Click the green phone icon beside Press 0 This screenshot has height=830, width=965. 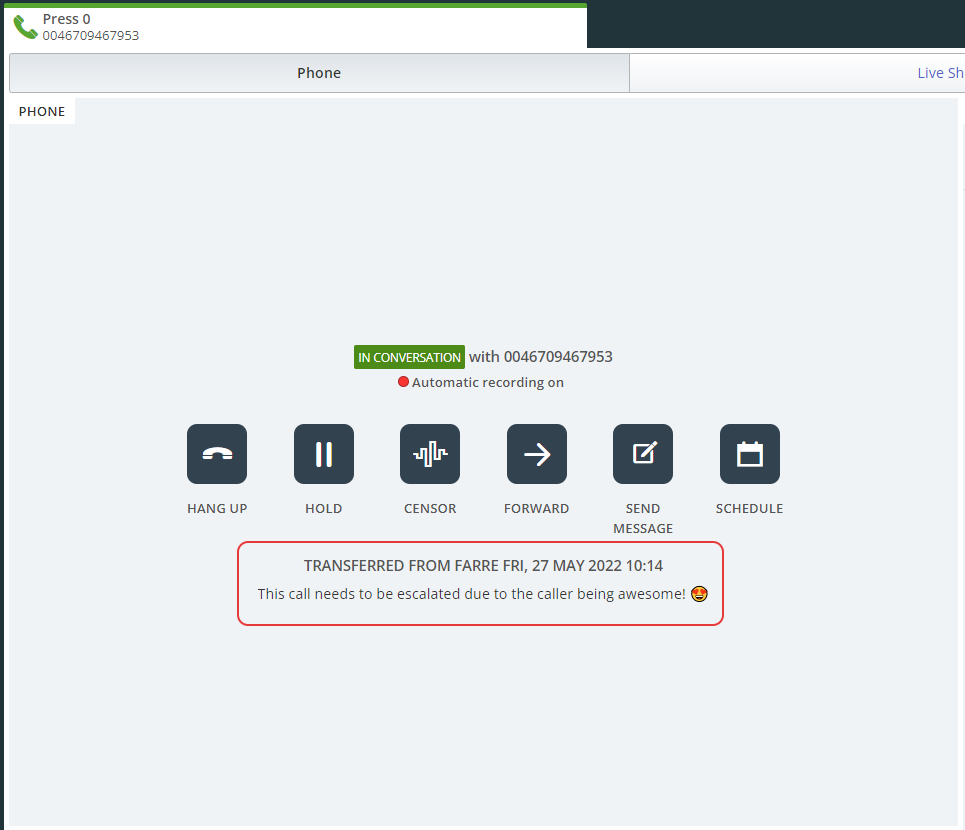coord(25,27)
